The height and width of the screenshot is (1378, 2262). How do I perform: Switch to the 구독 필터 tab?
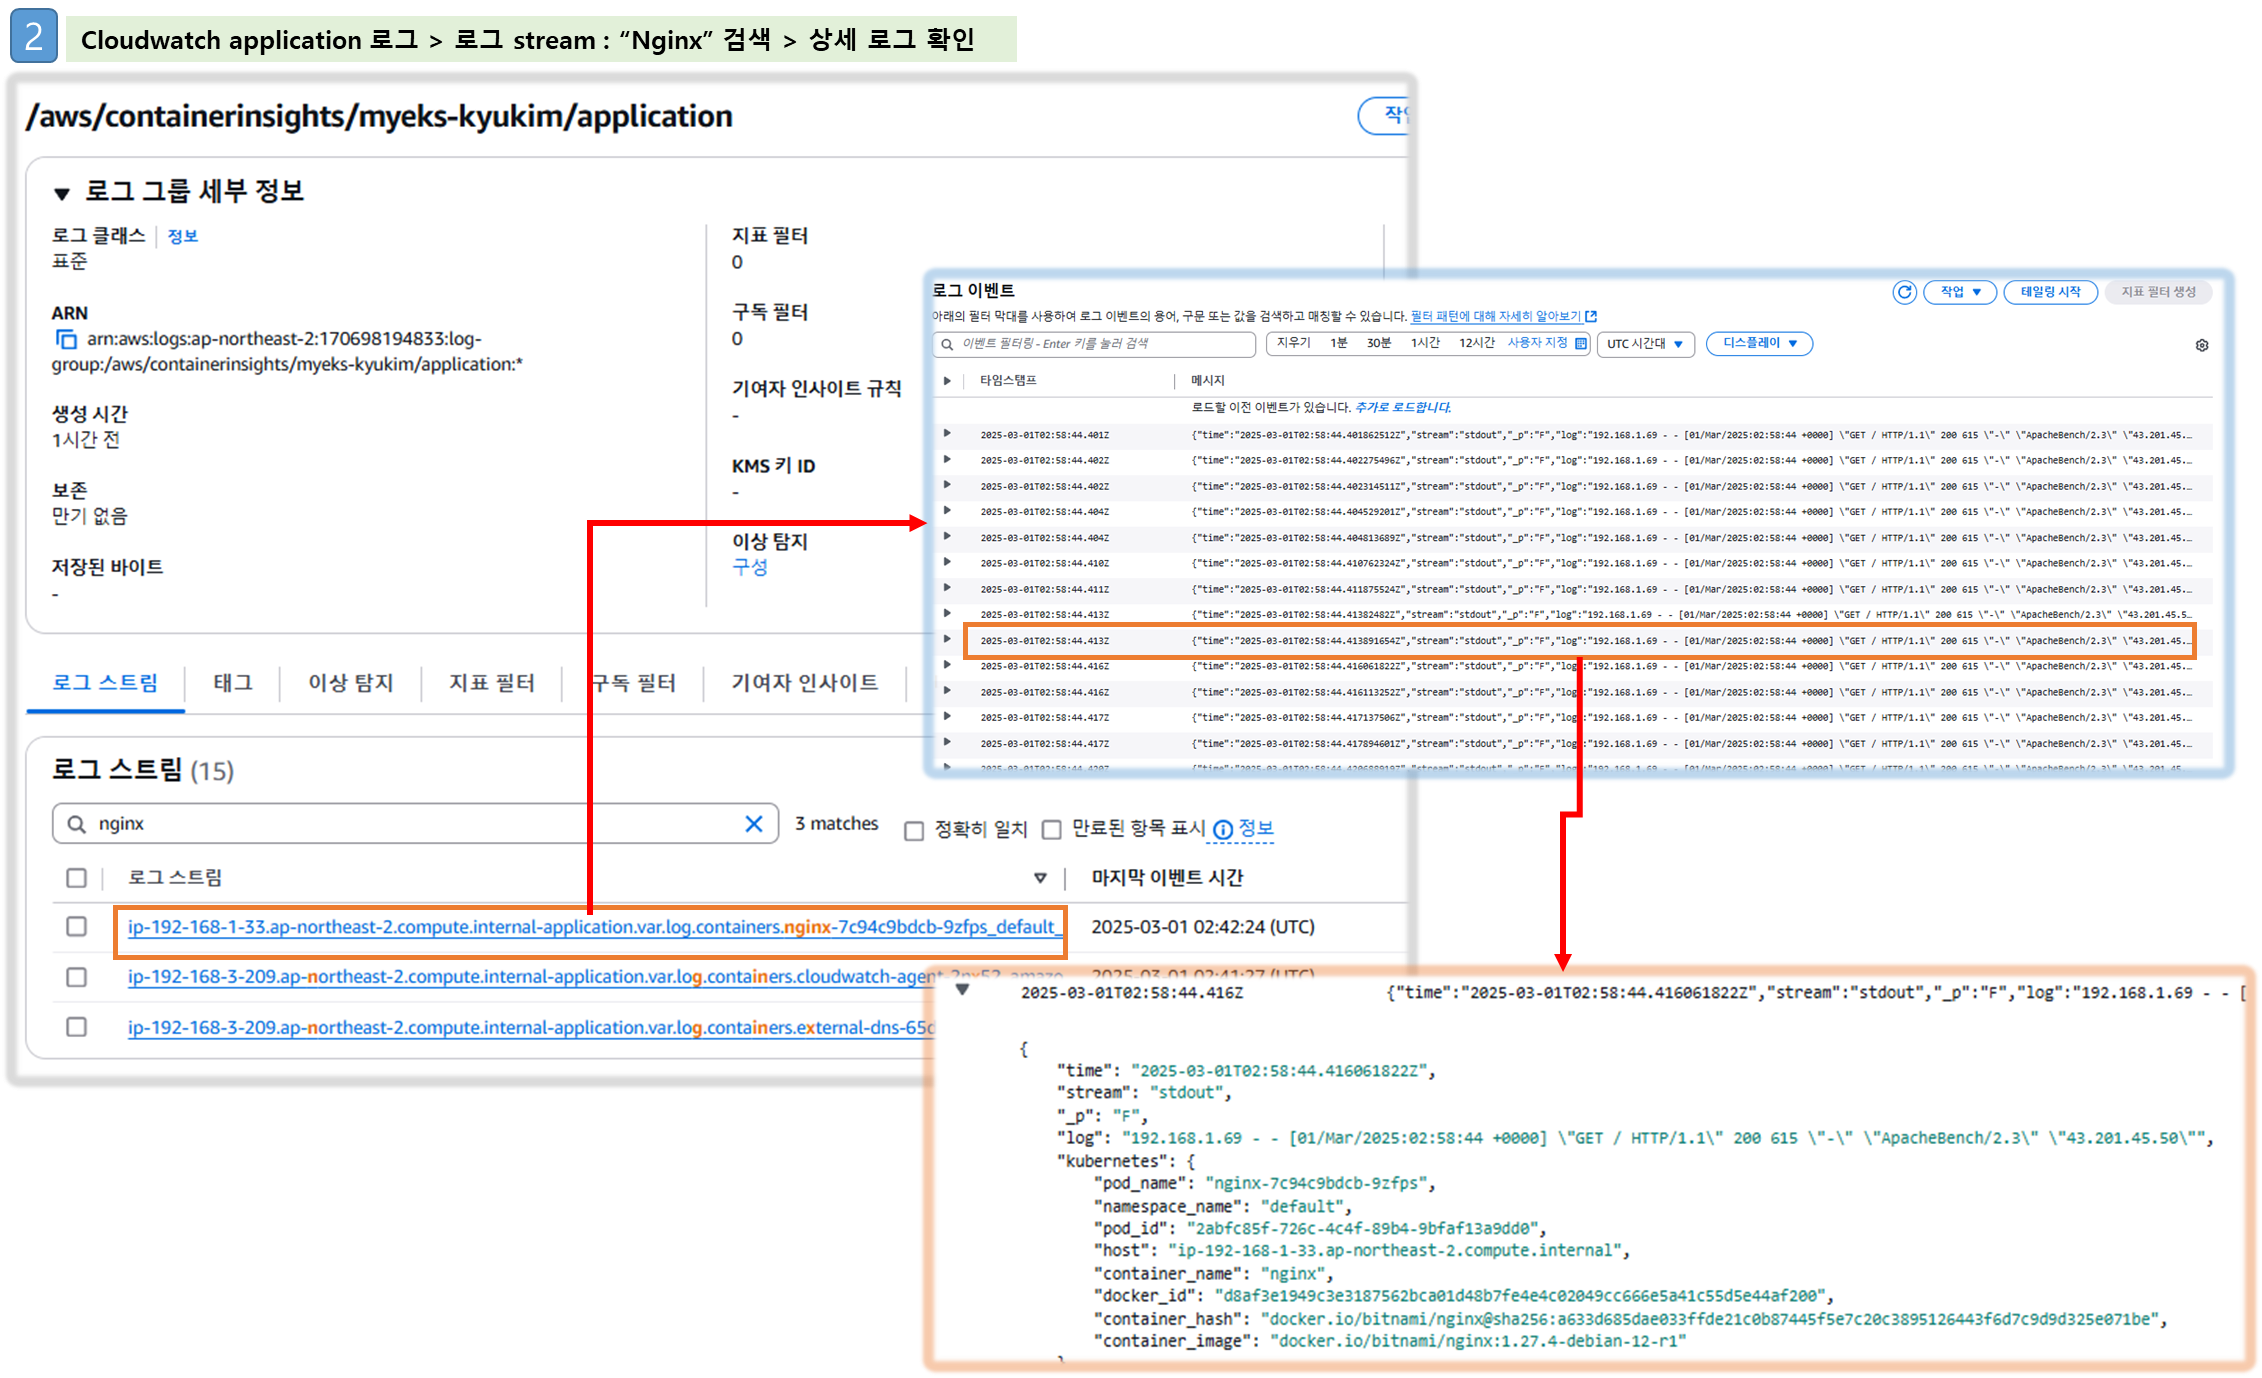(x=633, y=683)
